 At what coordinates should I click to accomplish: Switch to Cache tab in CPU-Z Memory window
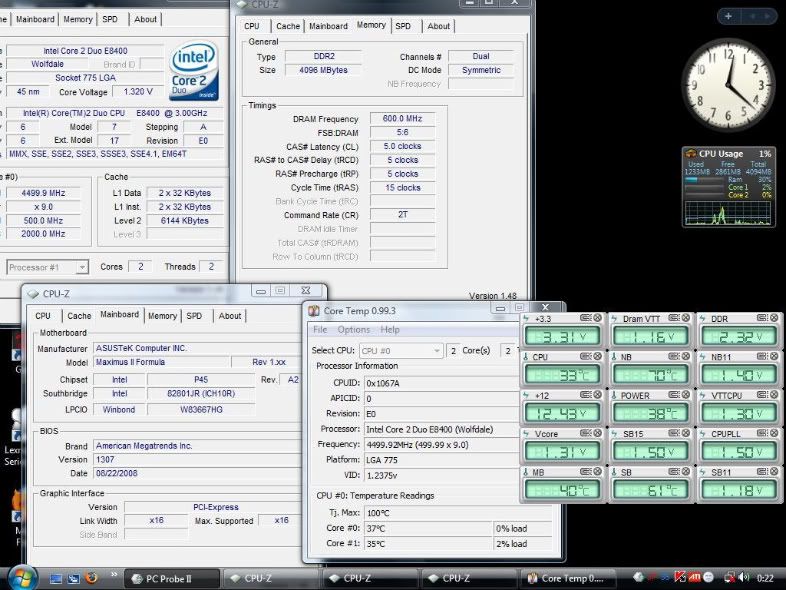(288, 26)
